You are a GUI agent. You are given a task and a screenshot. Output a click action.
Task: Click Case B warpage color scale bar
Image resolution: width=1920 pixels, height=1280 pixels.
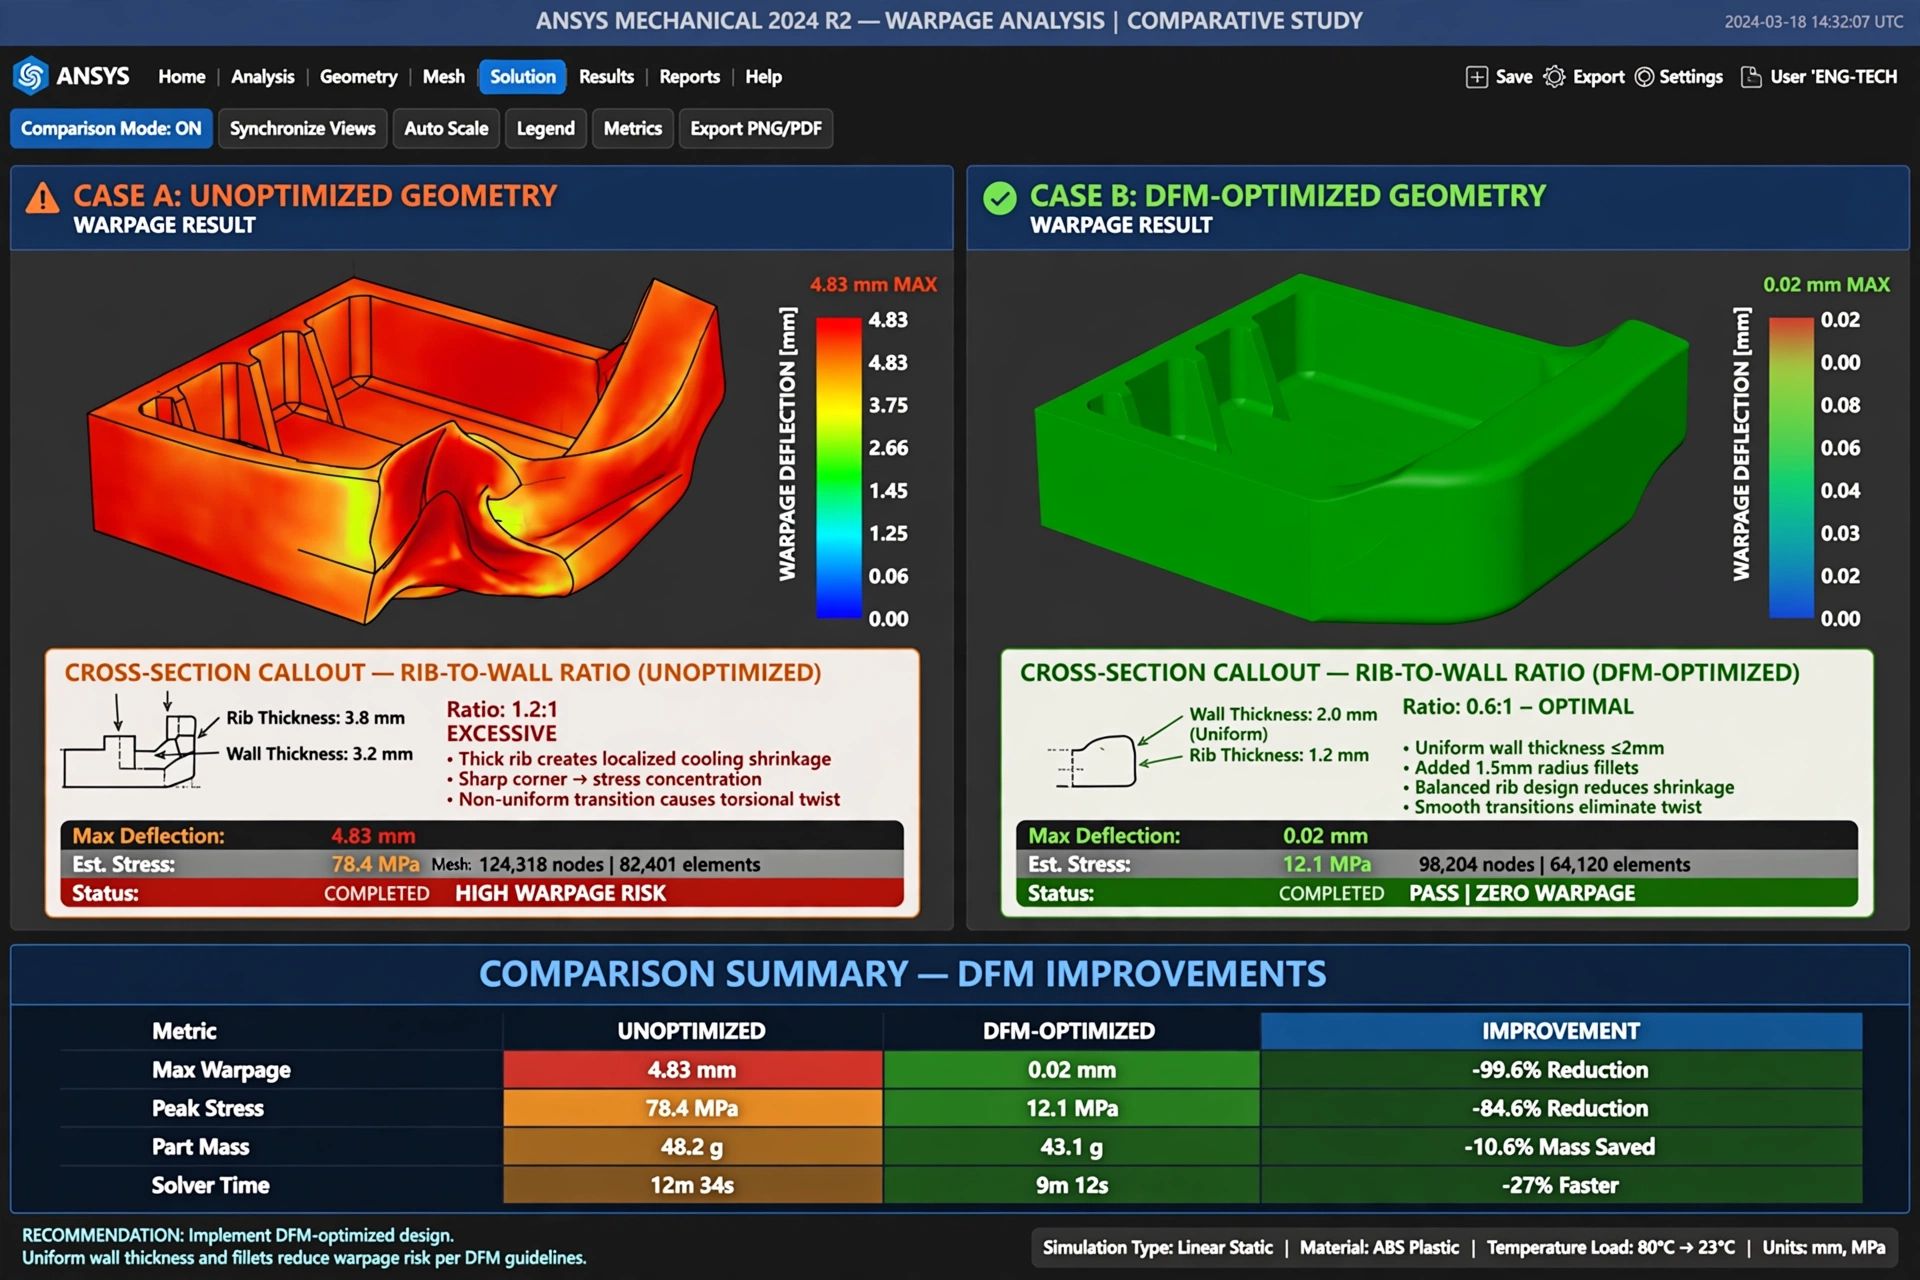1791,468
